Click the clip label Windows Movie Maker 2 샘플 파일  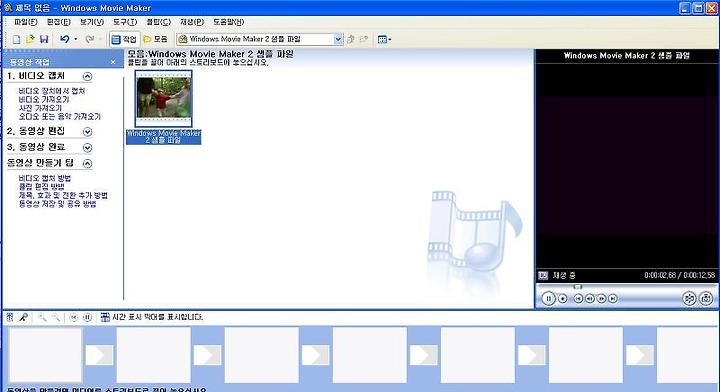coord(163,136)
